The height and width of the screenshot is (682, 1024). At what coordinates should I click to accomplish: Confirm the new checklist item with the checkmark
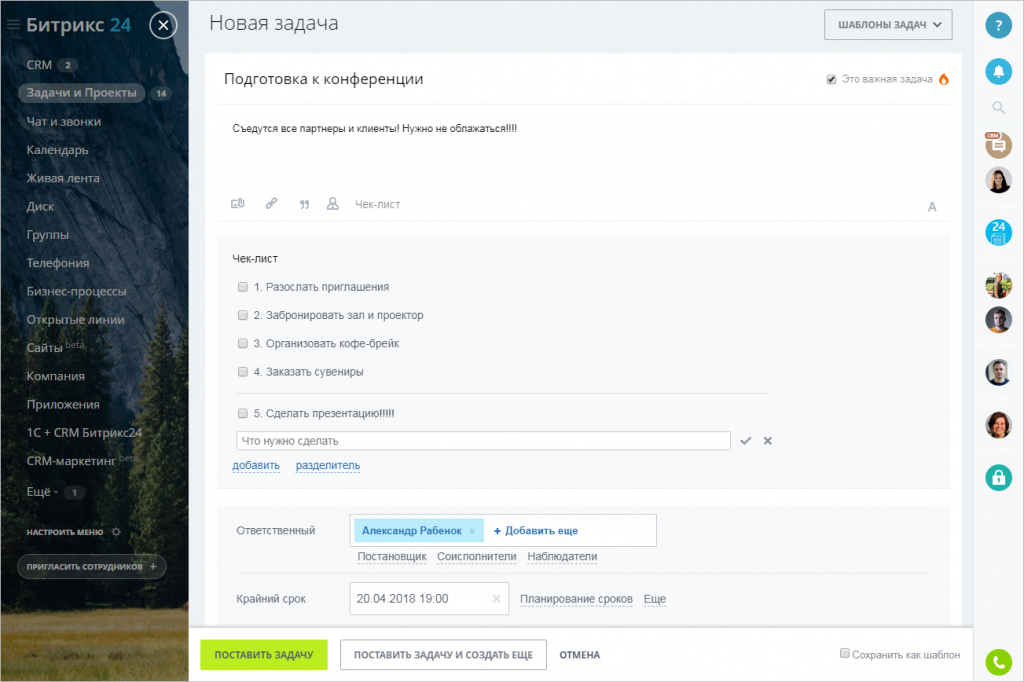(745, 441)
